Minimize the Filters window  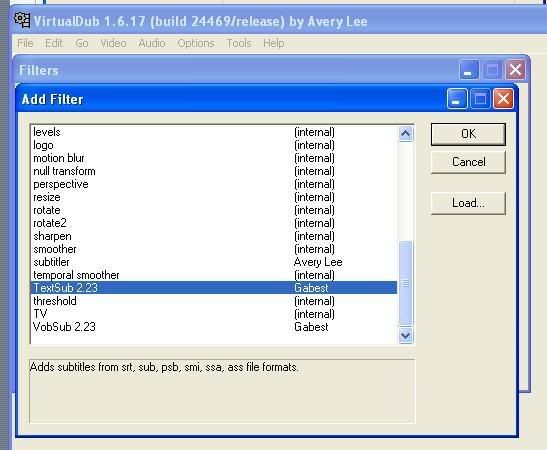click(469, 70)
